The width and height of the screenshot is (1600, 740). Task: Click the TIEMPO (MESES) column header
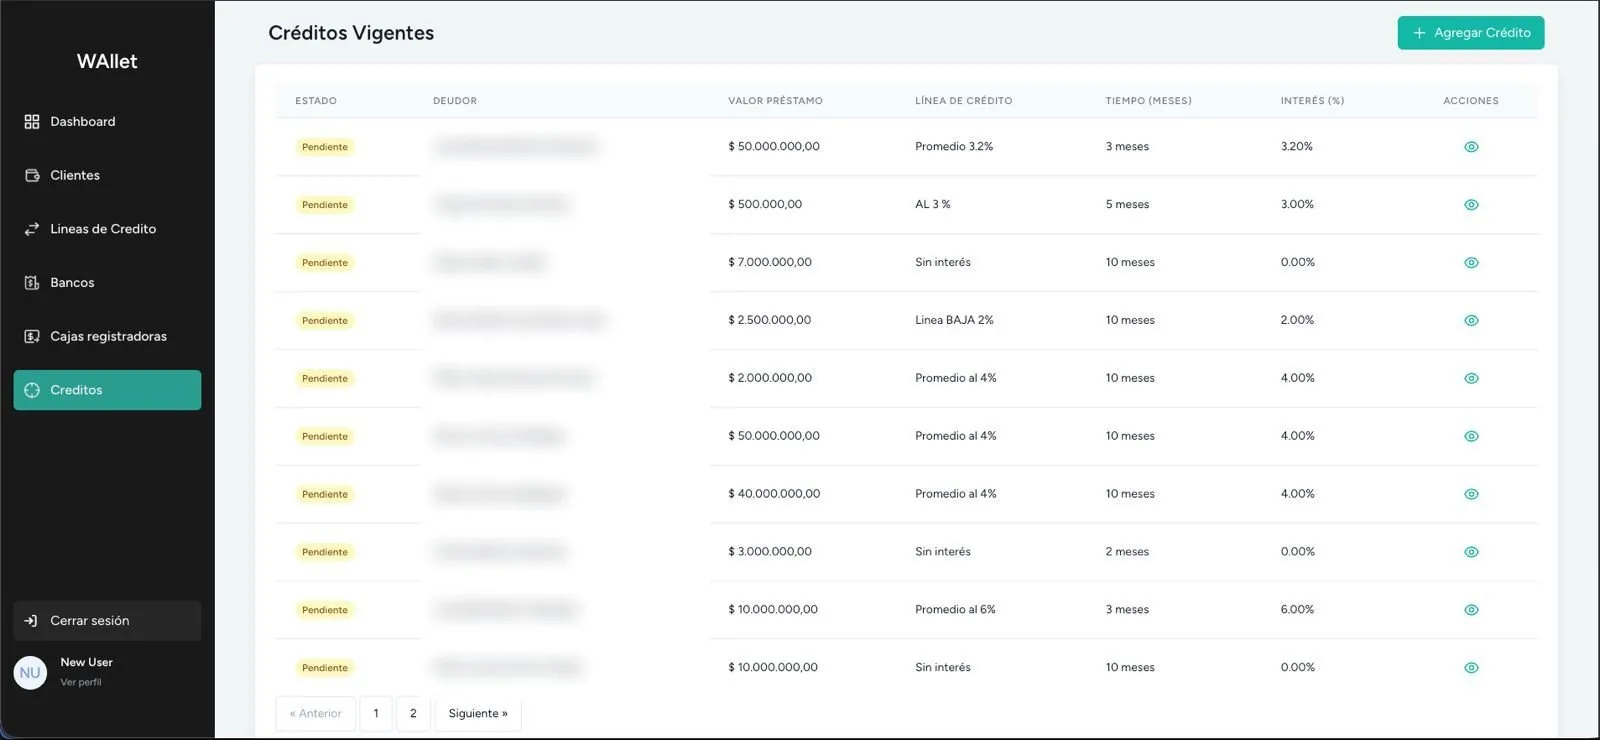(x=1148, y=101)
